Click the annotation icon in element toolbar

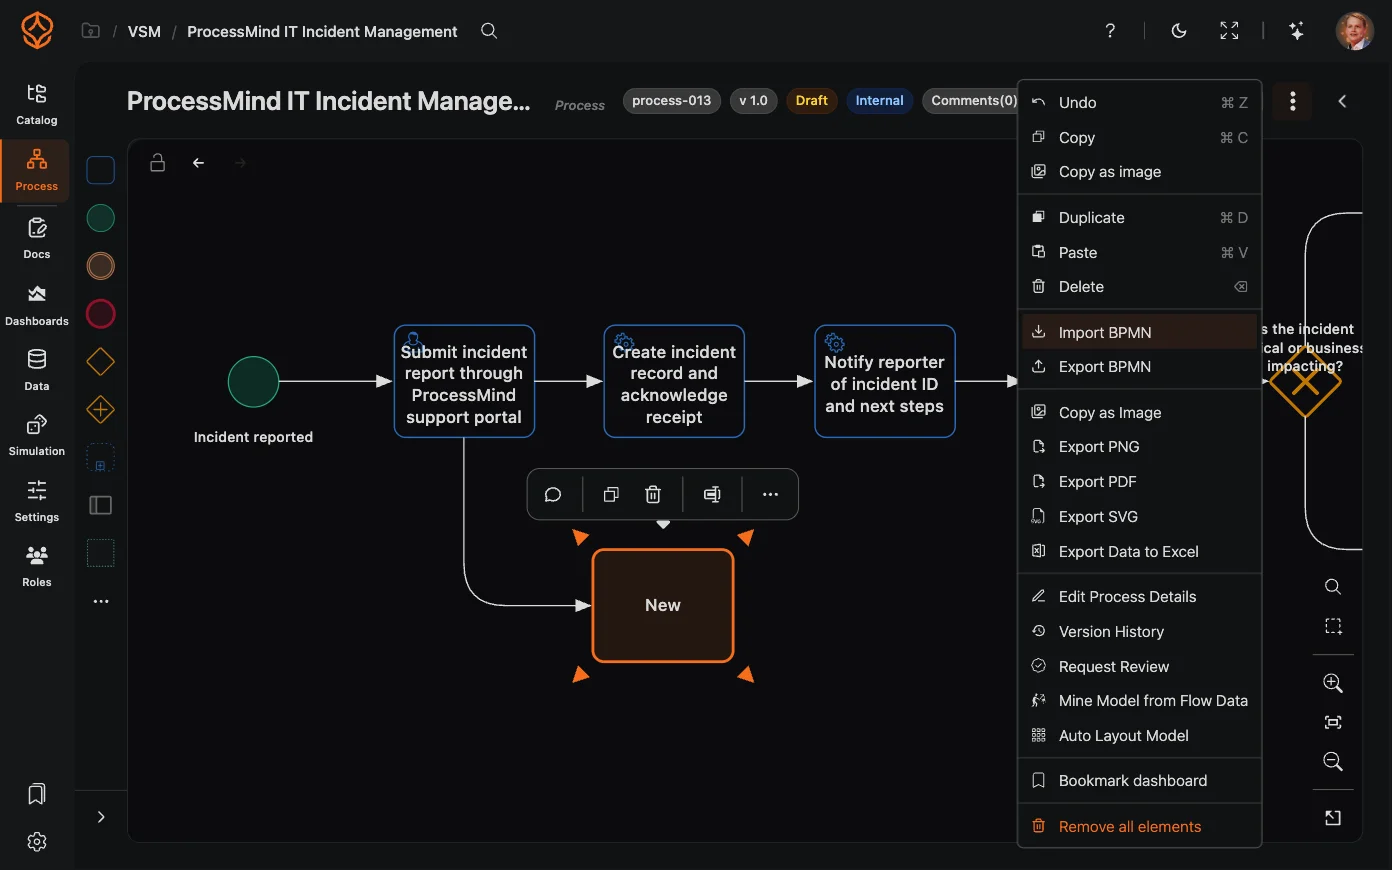712,495
